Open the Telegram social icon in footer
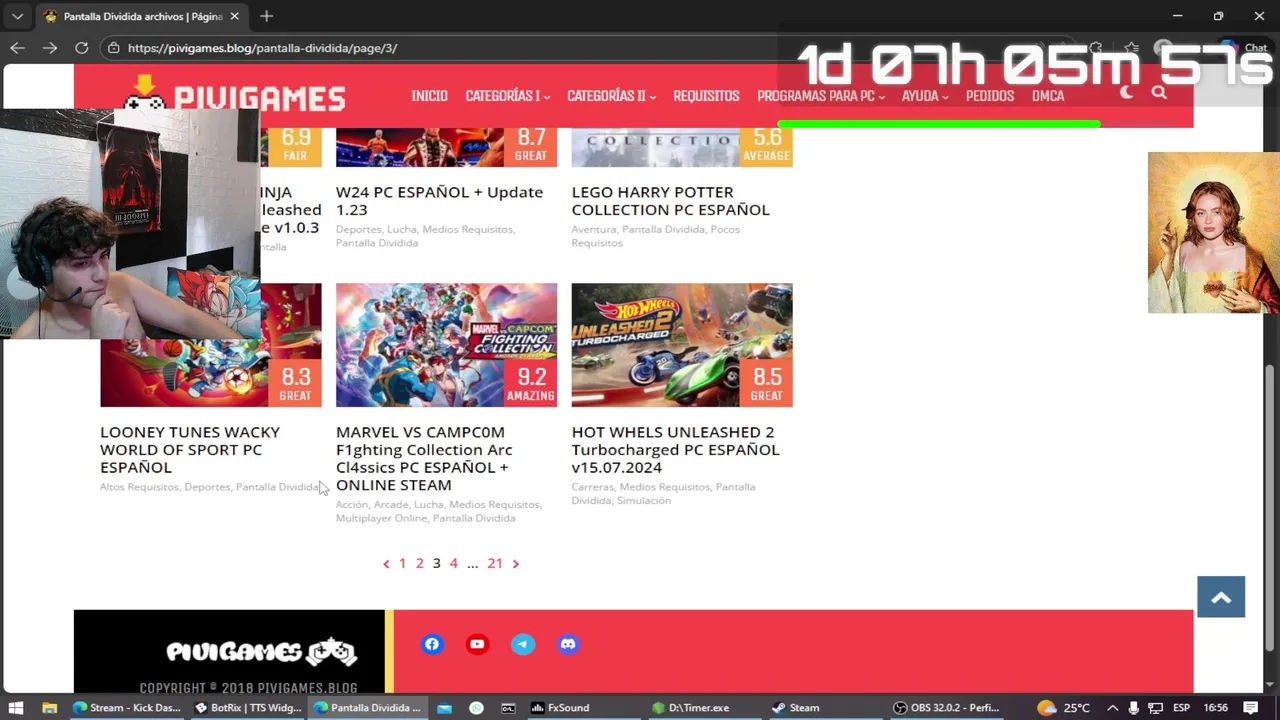The width and height of the screenshot is (1280, 720). 523,644
